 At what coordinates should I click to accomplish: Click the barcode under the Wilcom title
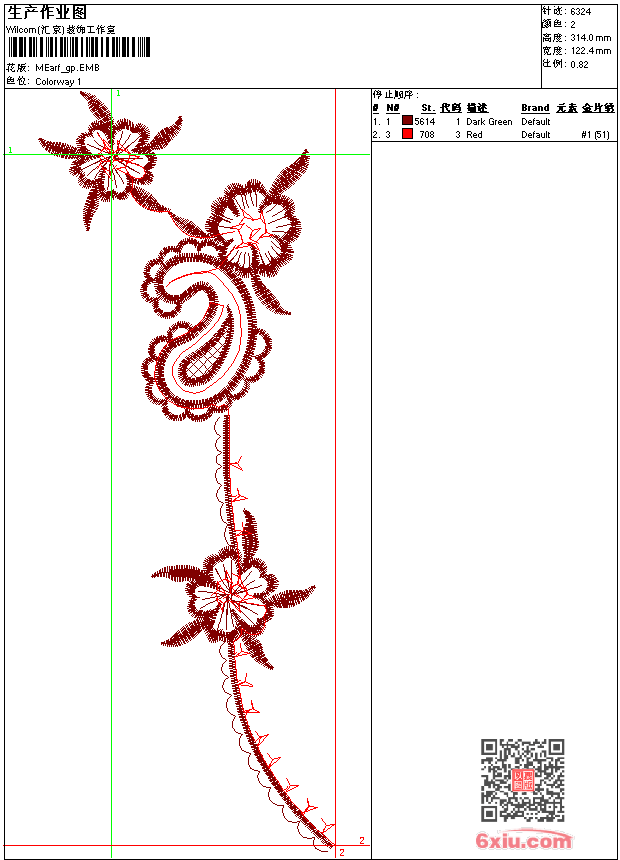[78, 48]
